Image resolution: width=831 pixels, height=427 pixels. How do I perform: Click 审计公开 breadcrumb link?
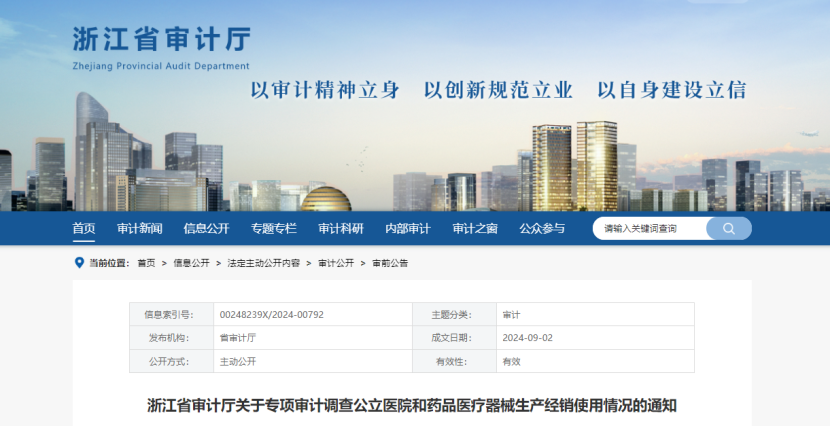click(336, 263)
